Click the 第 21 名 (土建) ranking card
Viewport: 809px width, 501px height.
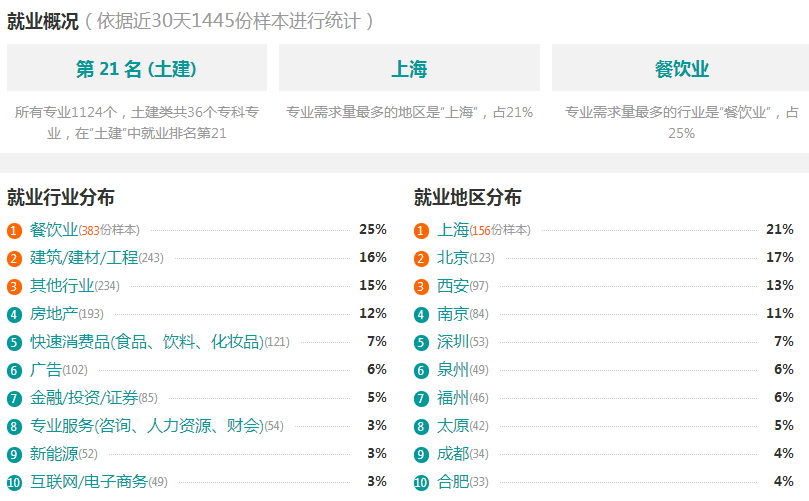tap(137, 68)
